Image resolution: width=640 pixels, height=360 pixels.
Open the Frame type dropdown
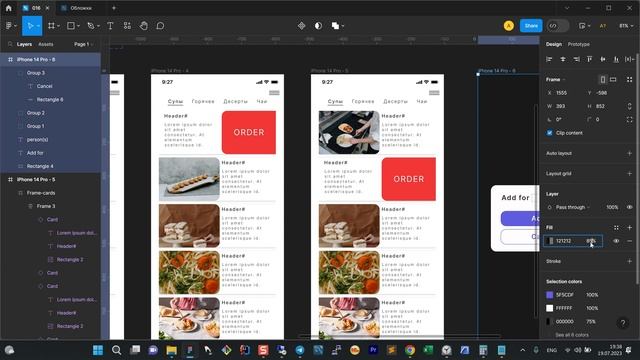556,80
